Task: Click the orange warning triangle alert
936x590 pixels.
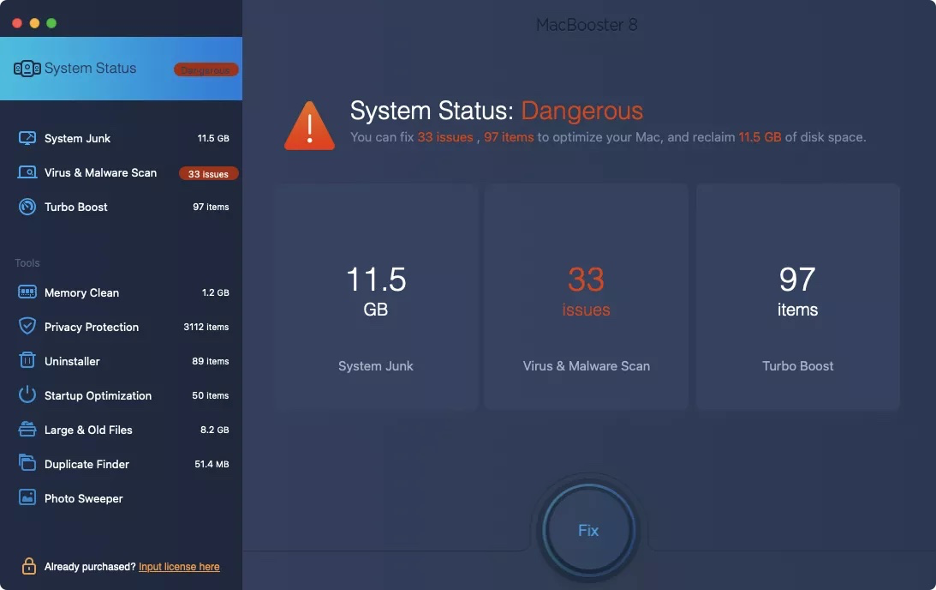Action: click(309, 122)
